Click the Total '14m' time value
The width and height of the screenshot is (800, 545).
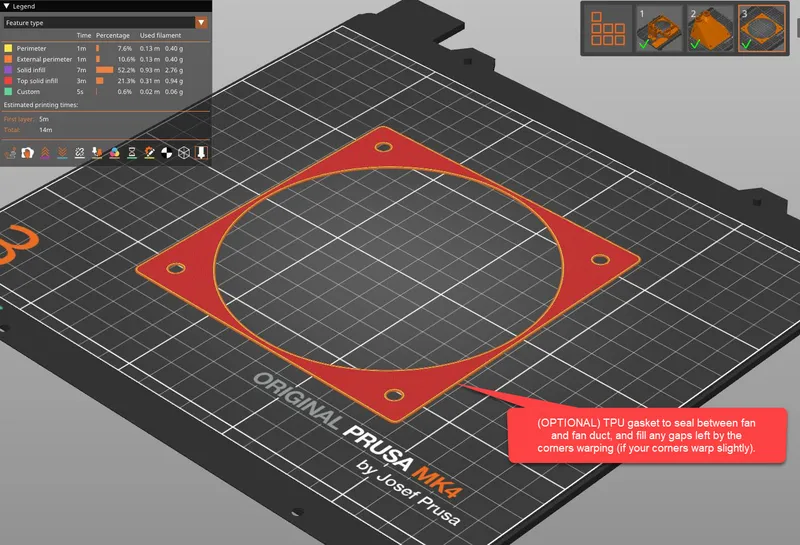pyautogui.click(x=45, y=130)
